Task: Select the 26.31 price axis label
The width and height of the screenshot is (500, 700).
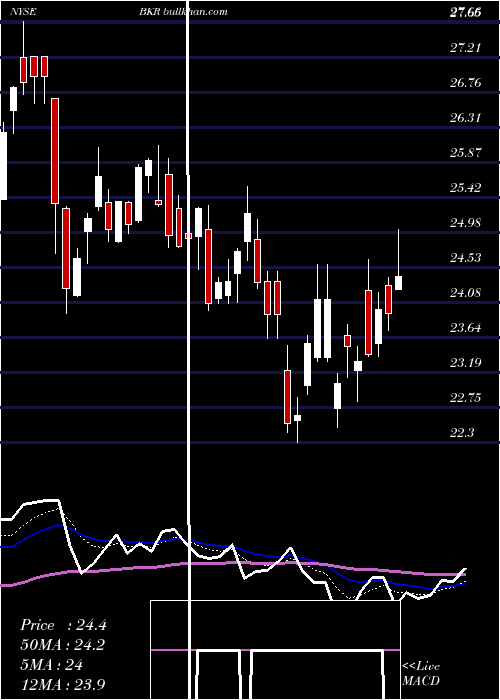Action: (465, 117)
